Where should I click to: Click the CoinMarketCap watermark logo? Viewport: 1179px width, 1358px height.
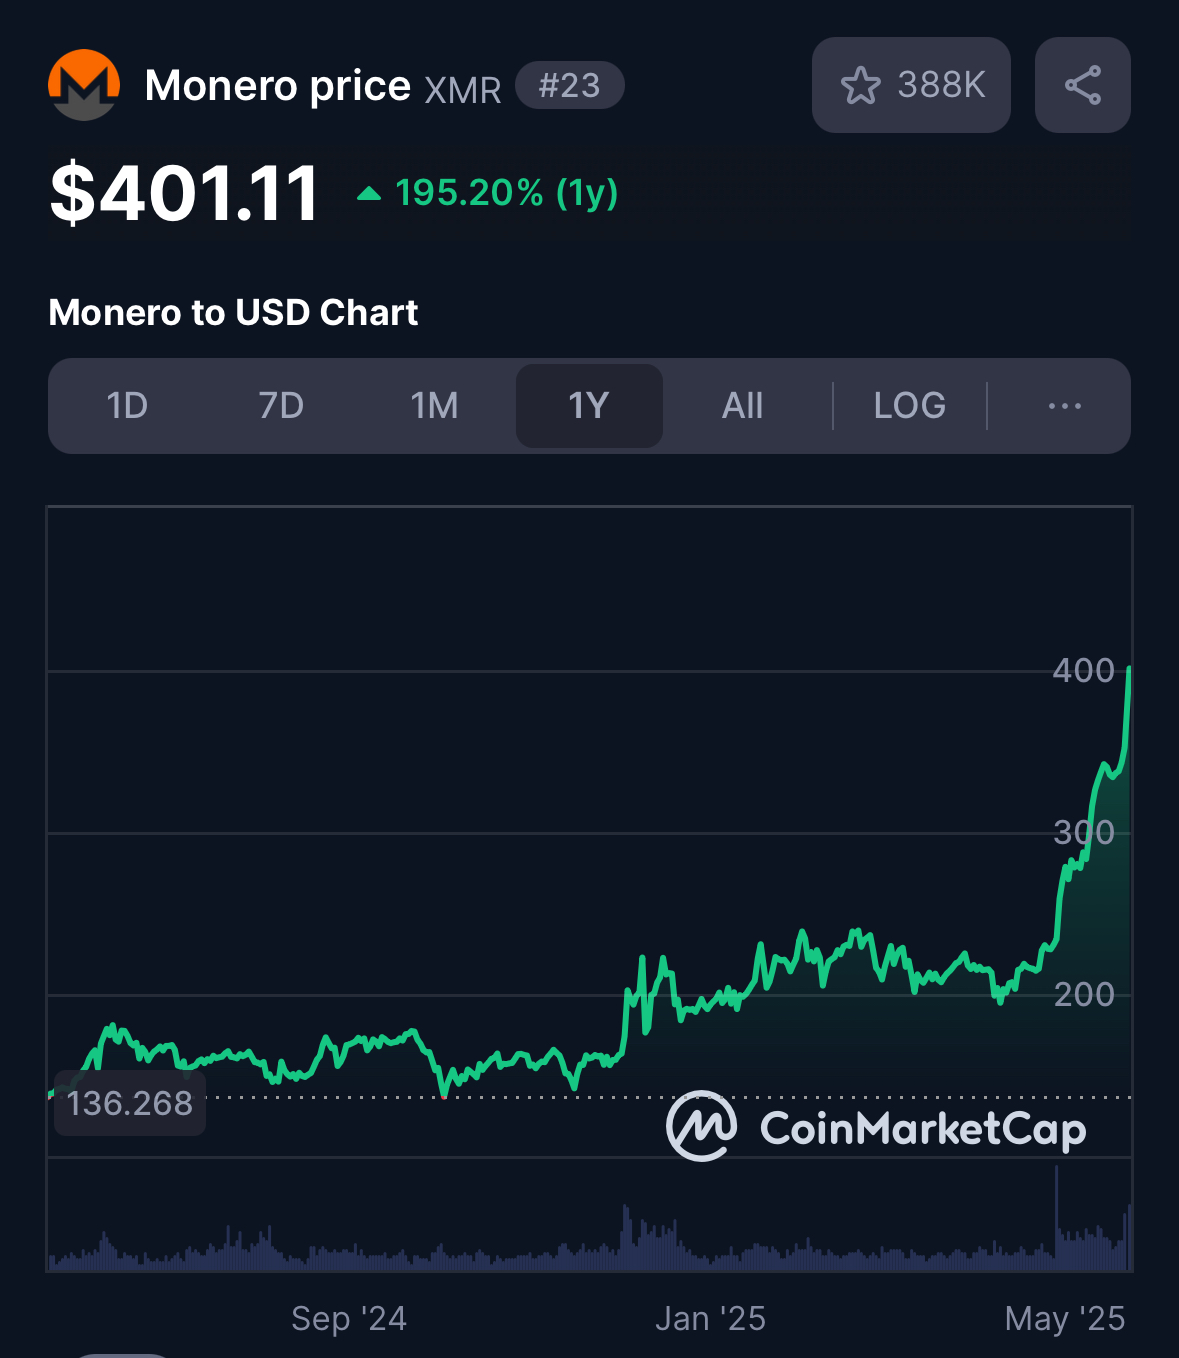876,1127
